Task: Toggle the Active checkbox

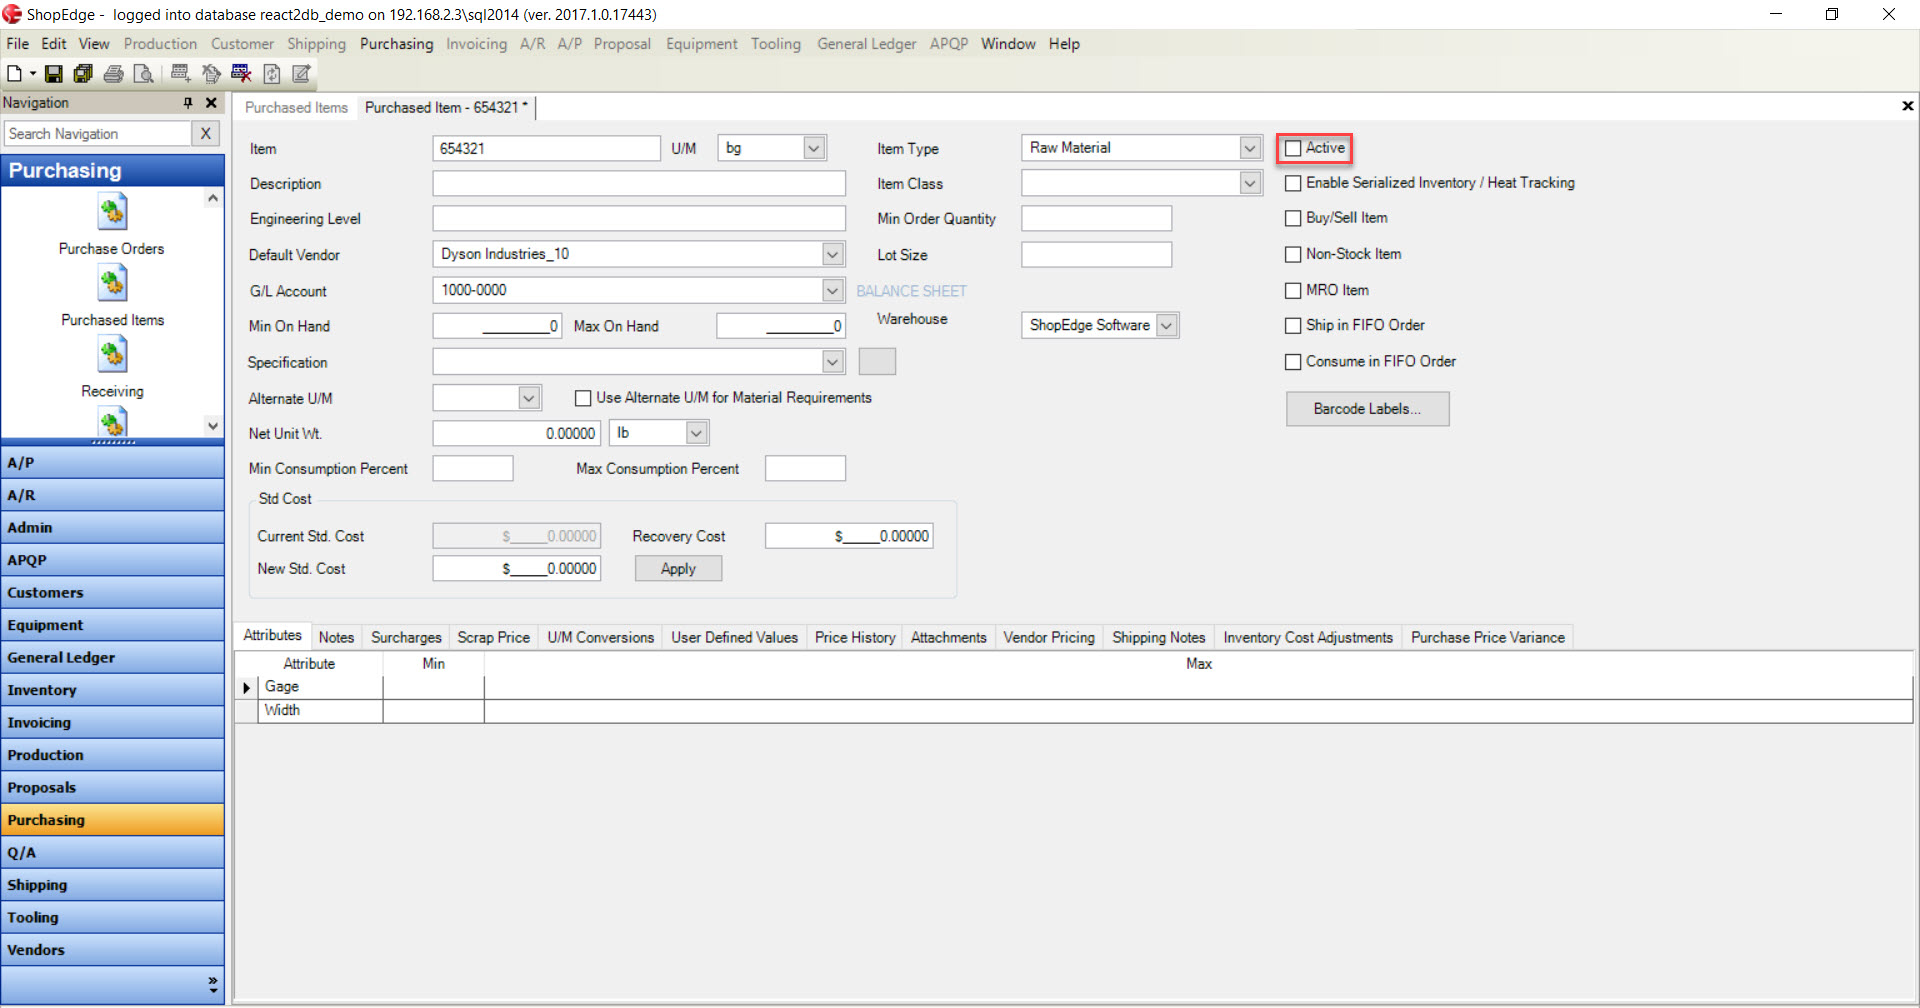Action: 1293,148
